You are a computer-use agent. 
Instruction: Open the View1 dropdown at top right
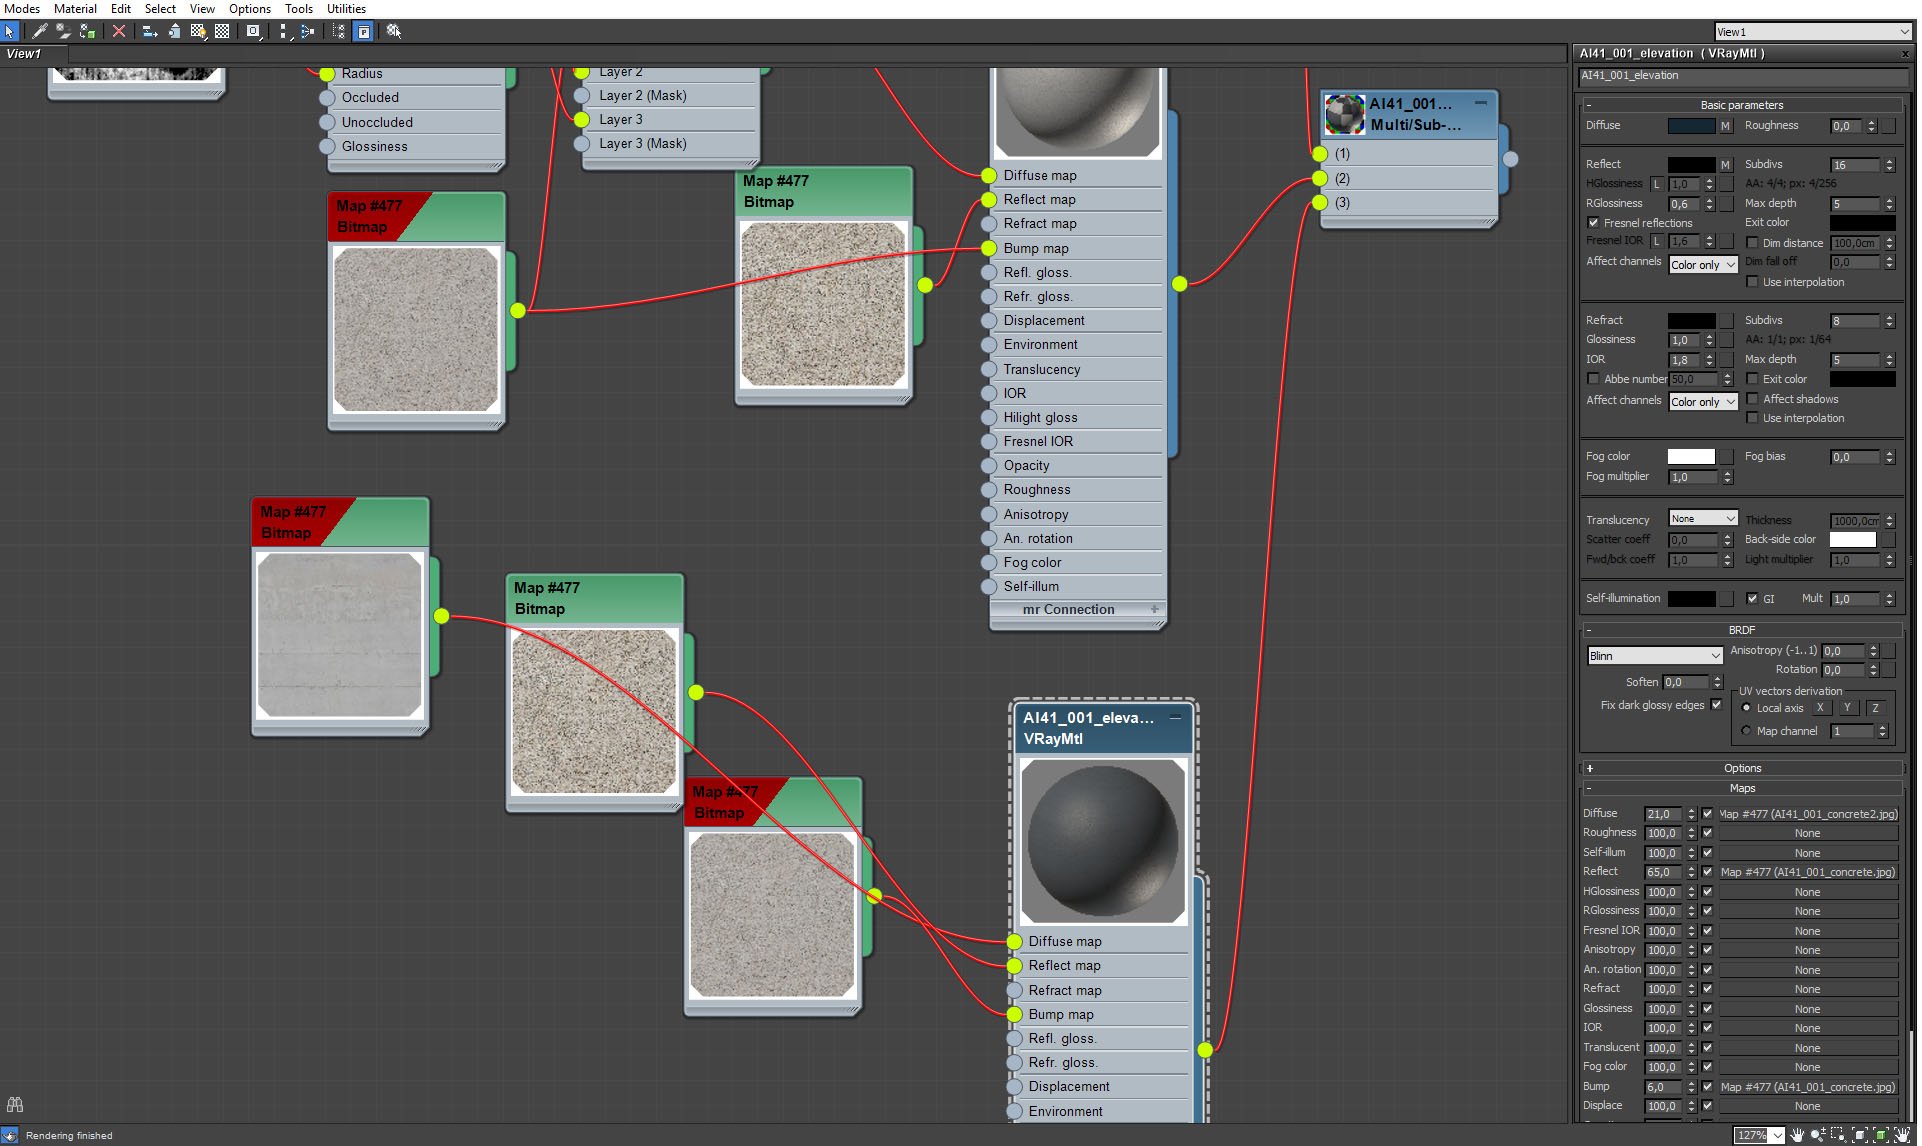click(1813, 32)
